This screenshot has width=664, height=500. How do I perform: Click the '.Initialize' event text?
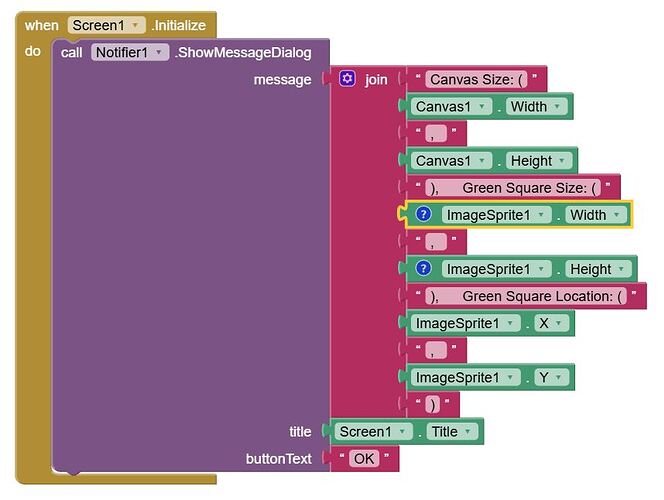(x=178, y=25)
